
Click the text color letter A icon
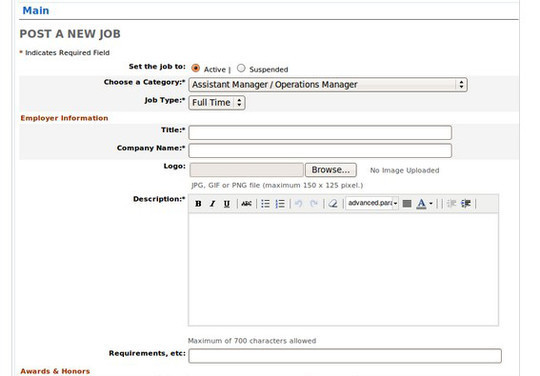tap(421, 203)
